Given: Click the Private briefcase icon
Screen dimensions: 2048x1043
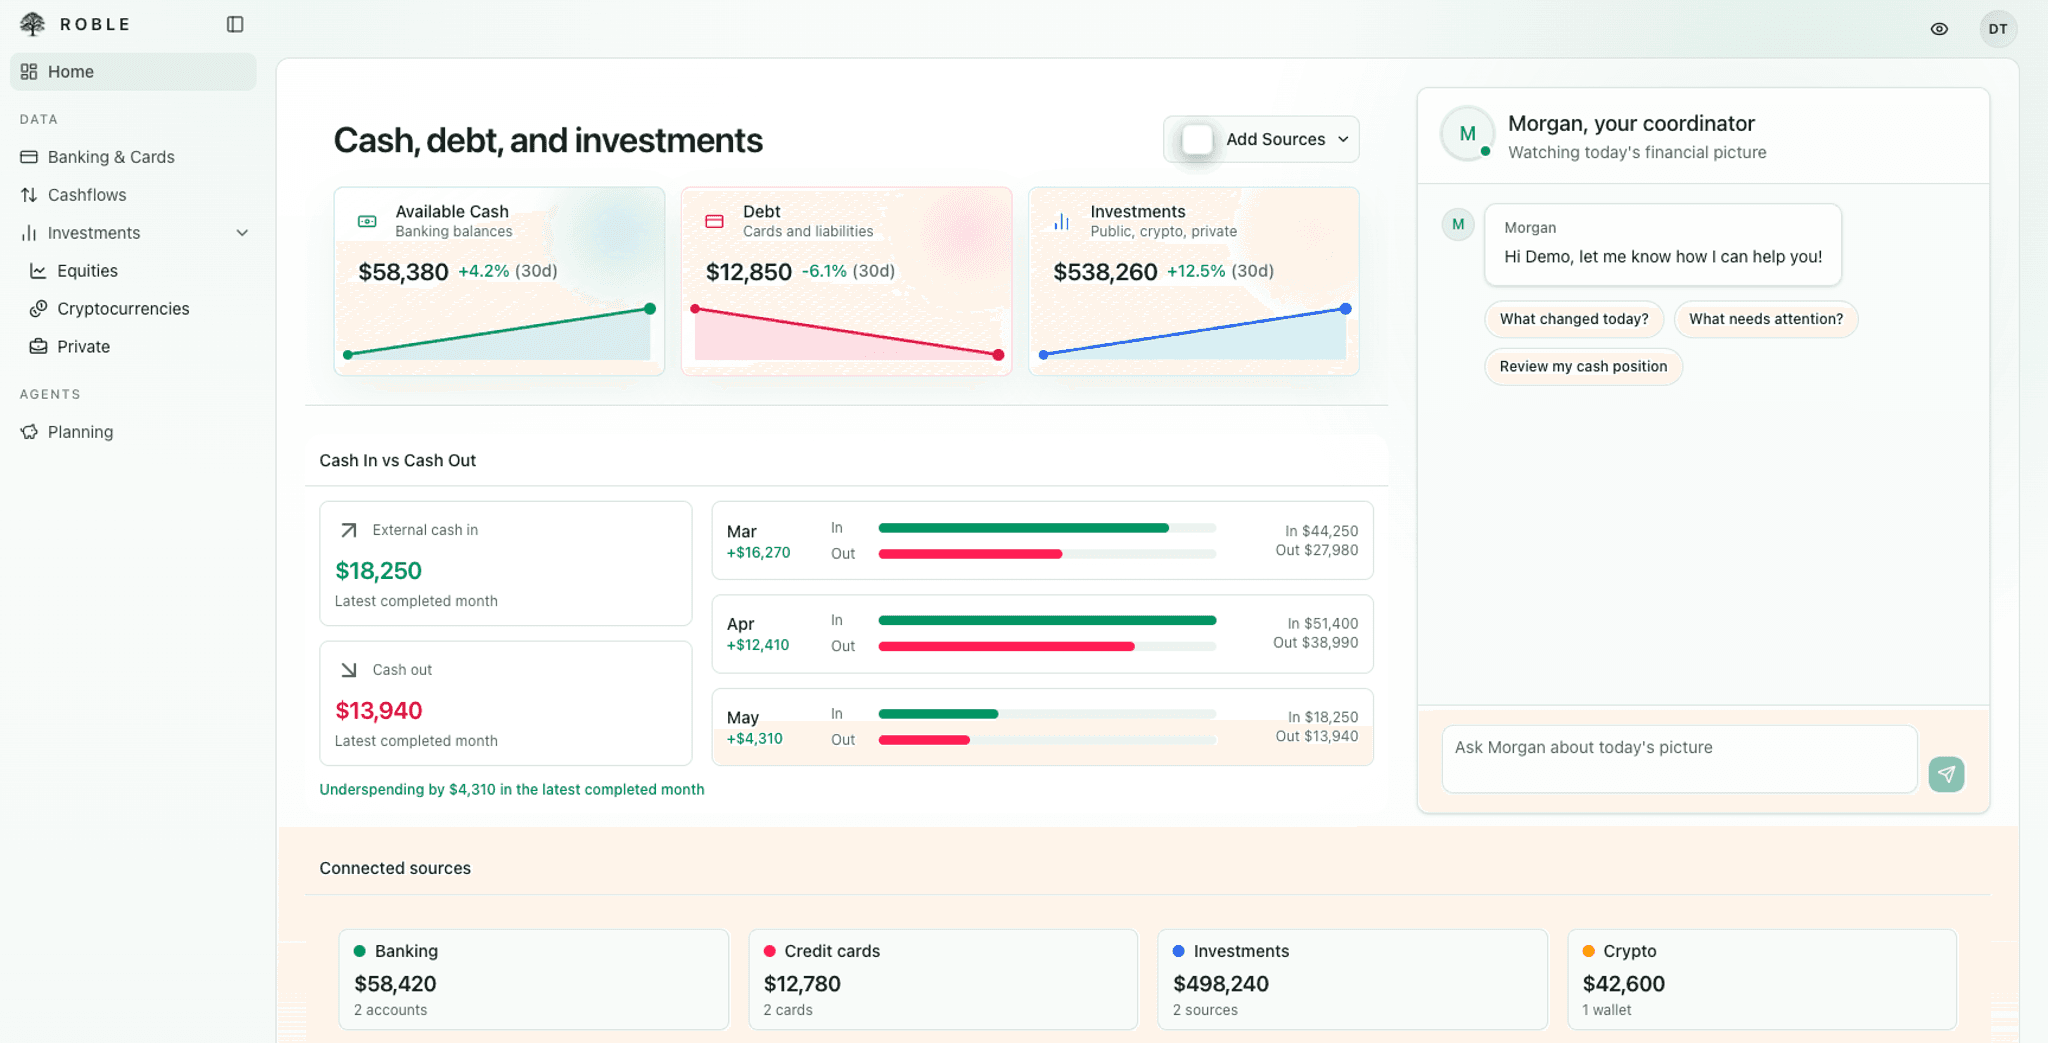Looking at the screenshot, I should click(38, 347).
